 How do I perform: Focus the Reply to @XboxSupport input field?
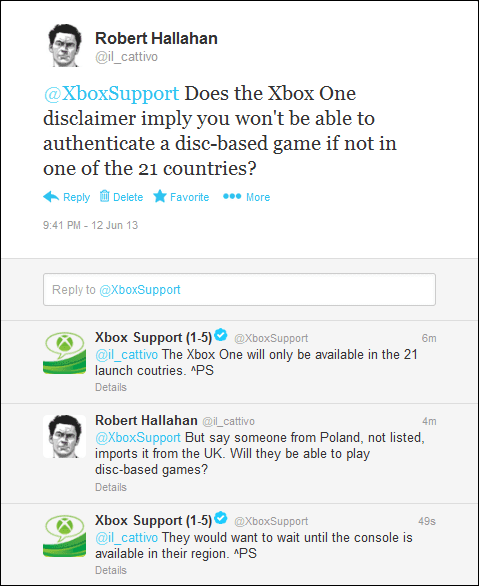click(239, 290)
